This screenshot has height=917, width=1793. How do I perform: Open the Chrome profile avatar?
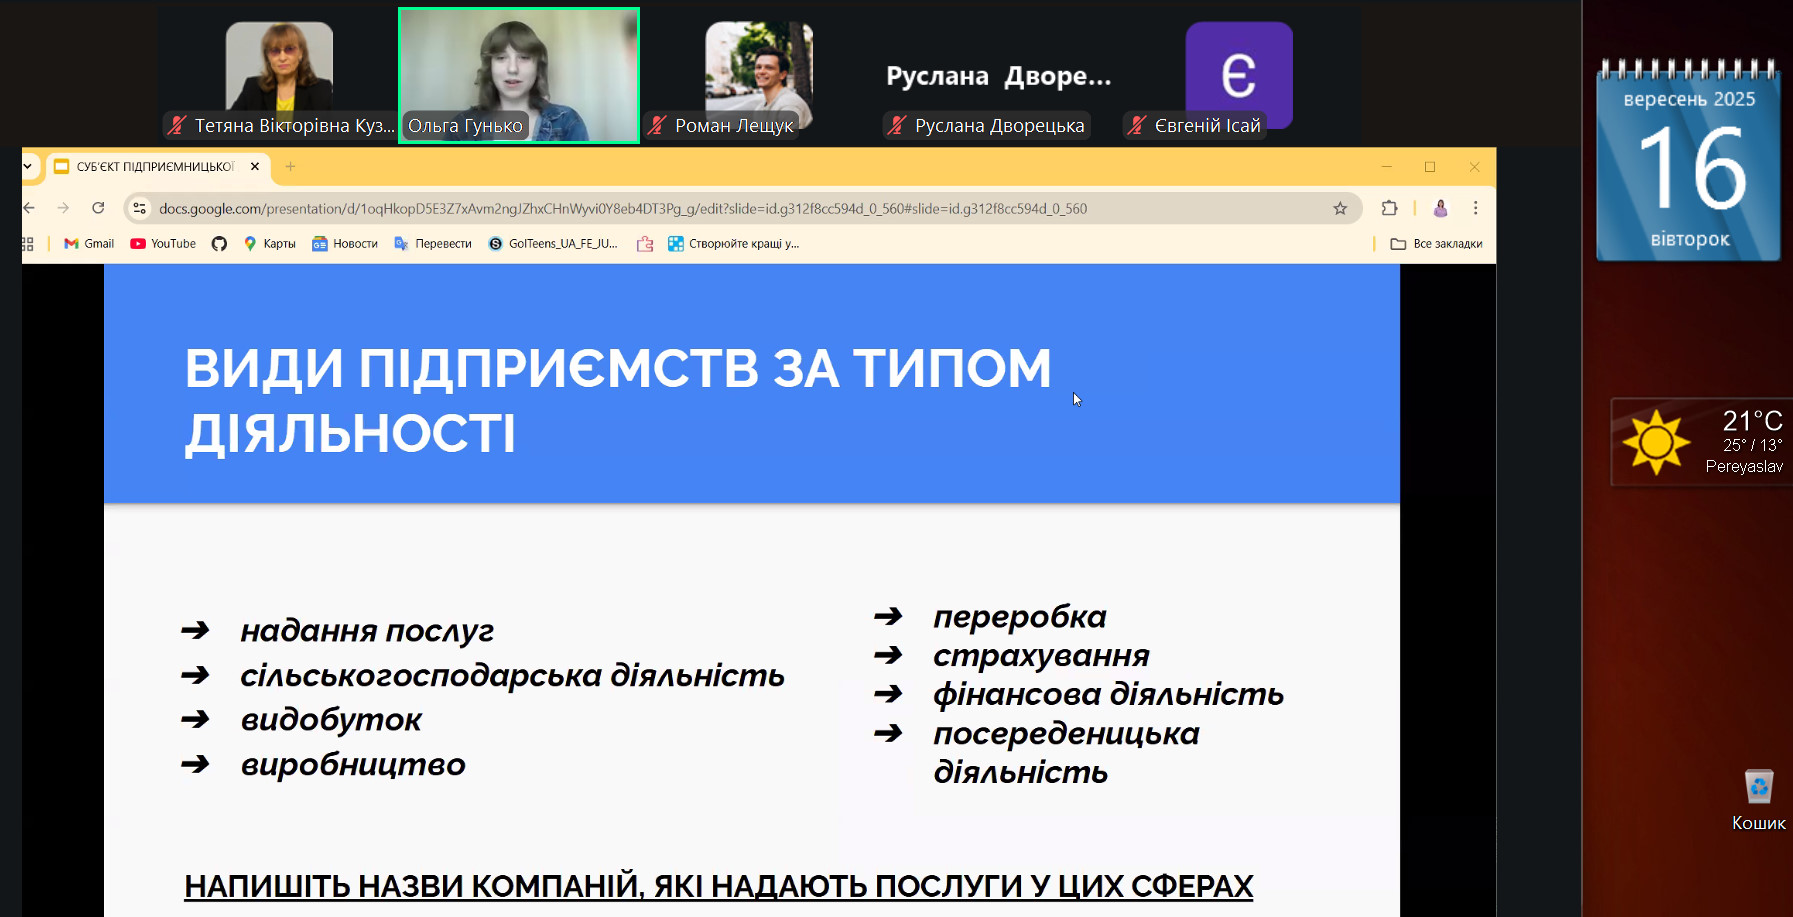coord(1440,208)
